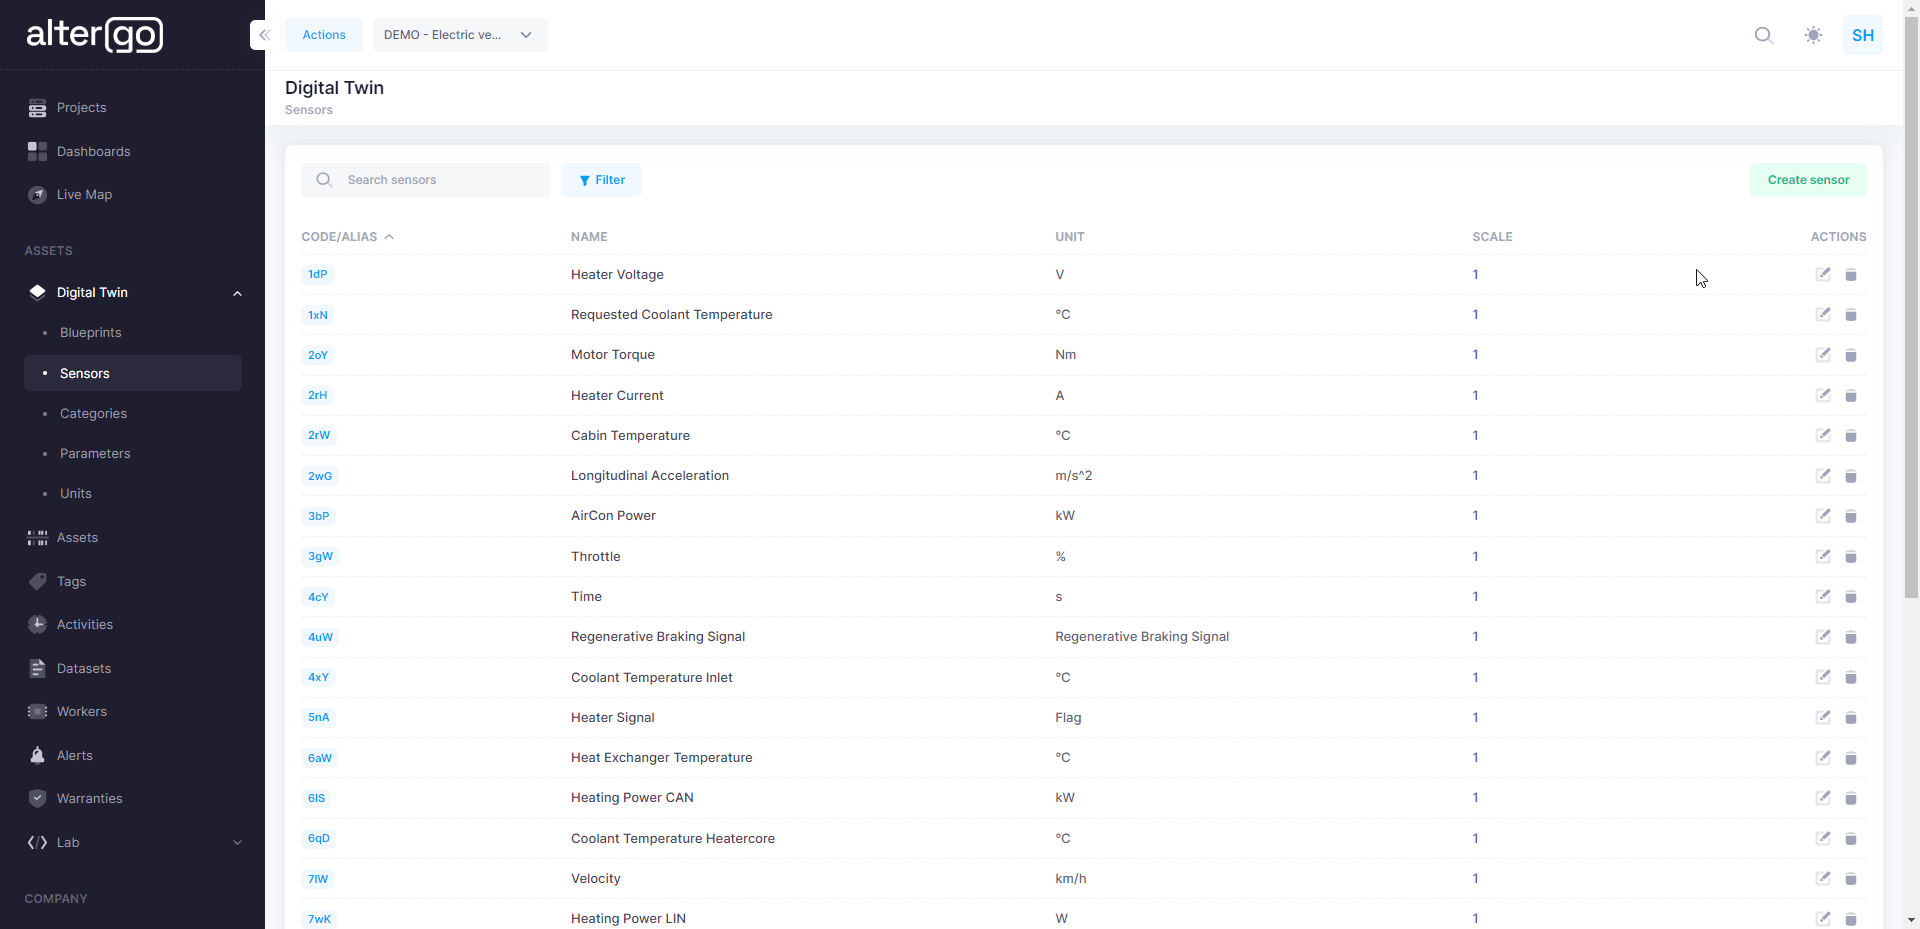Click the Create sensor button

pos(1807,180)
